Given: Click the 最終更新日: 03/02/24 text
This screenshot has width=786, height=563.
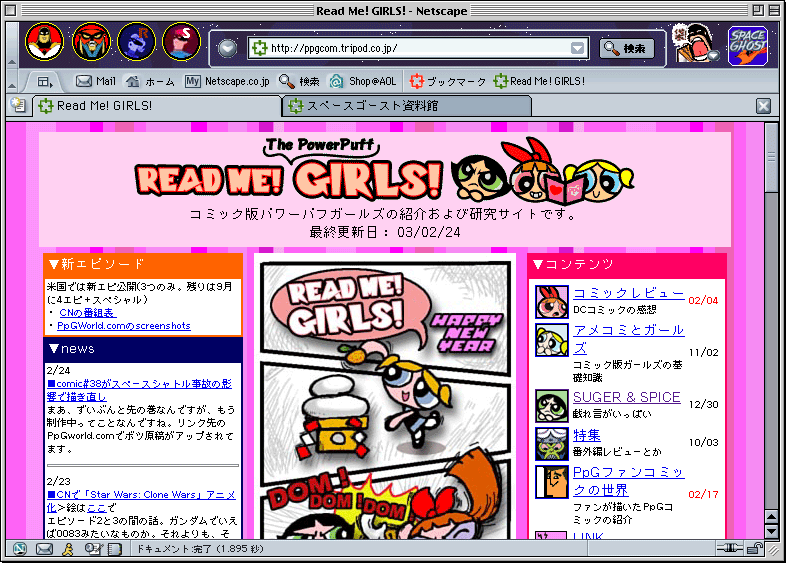Looking at the screenshot, I should click(384, 232).
